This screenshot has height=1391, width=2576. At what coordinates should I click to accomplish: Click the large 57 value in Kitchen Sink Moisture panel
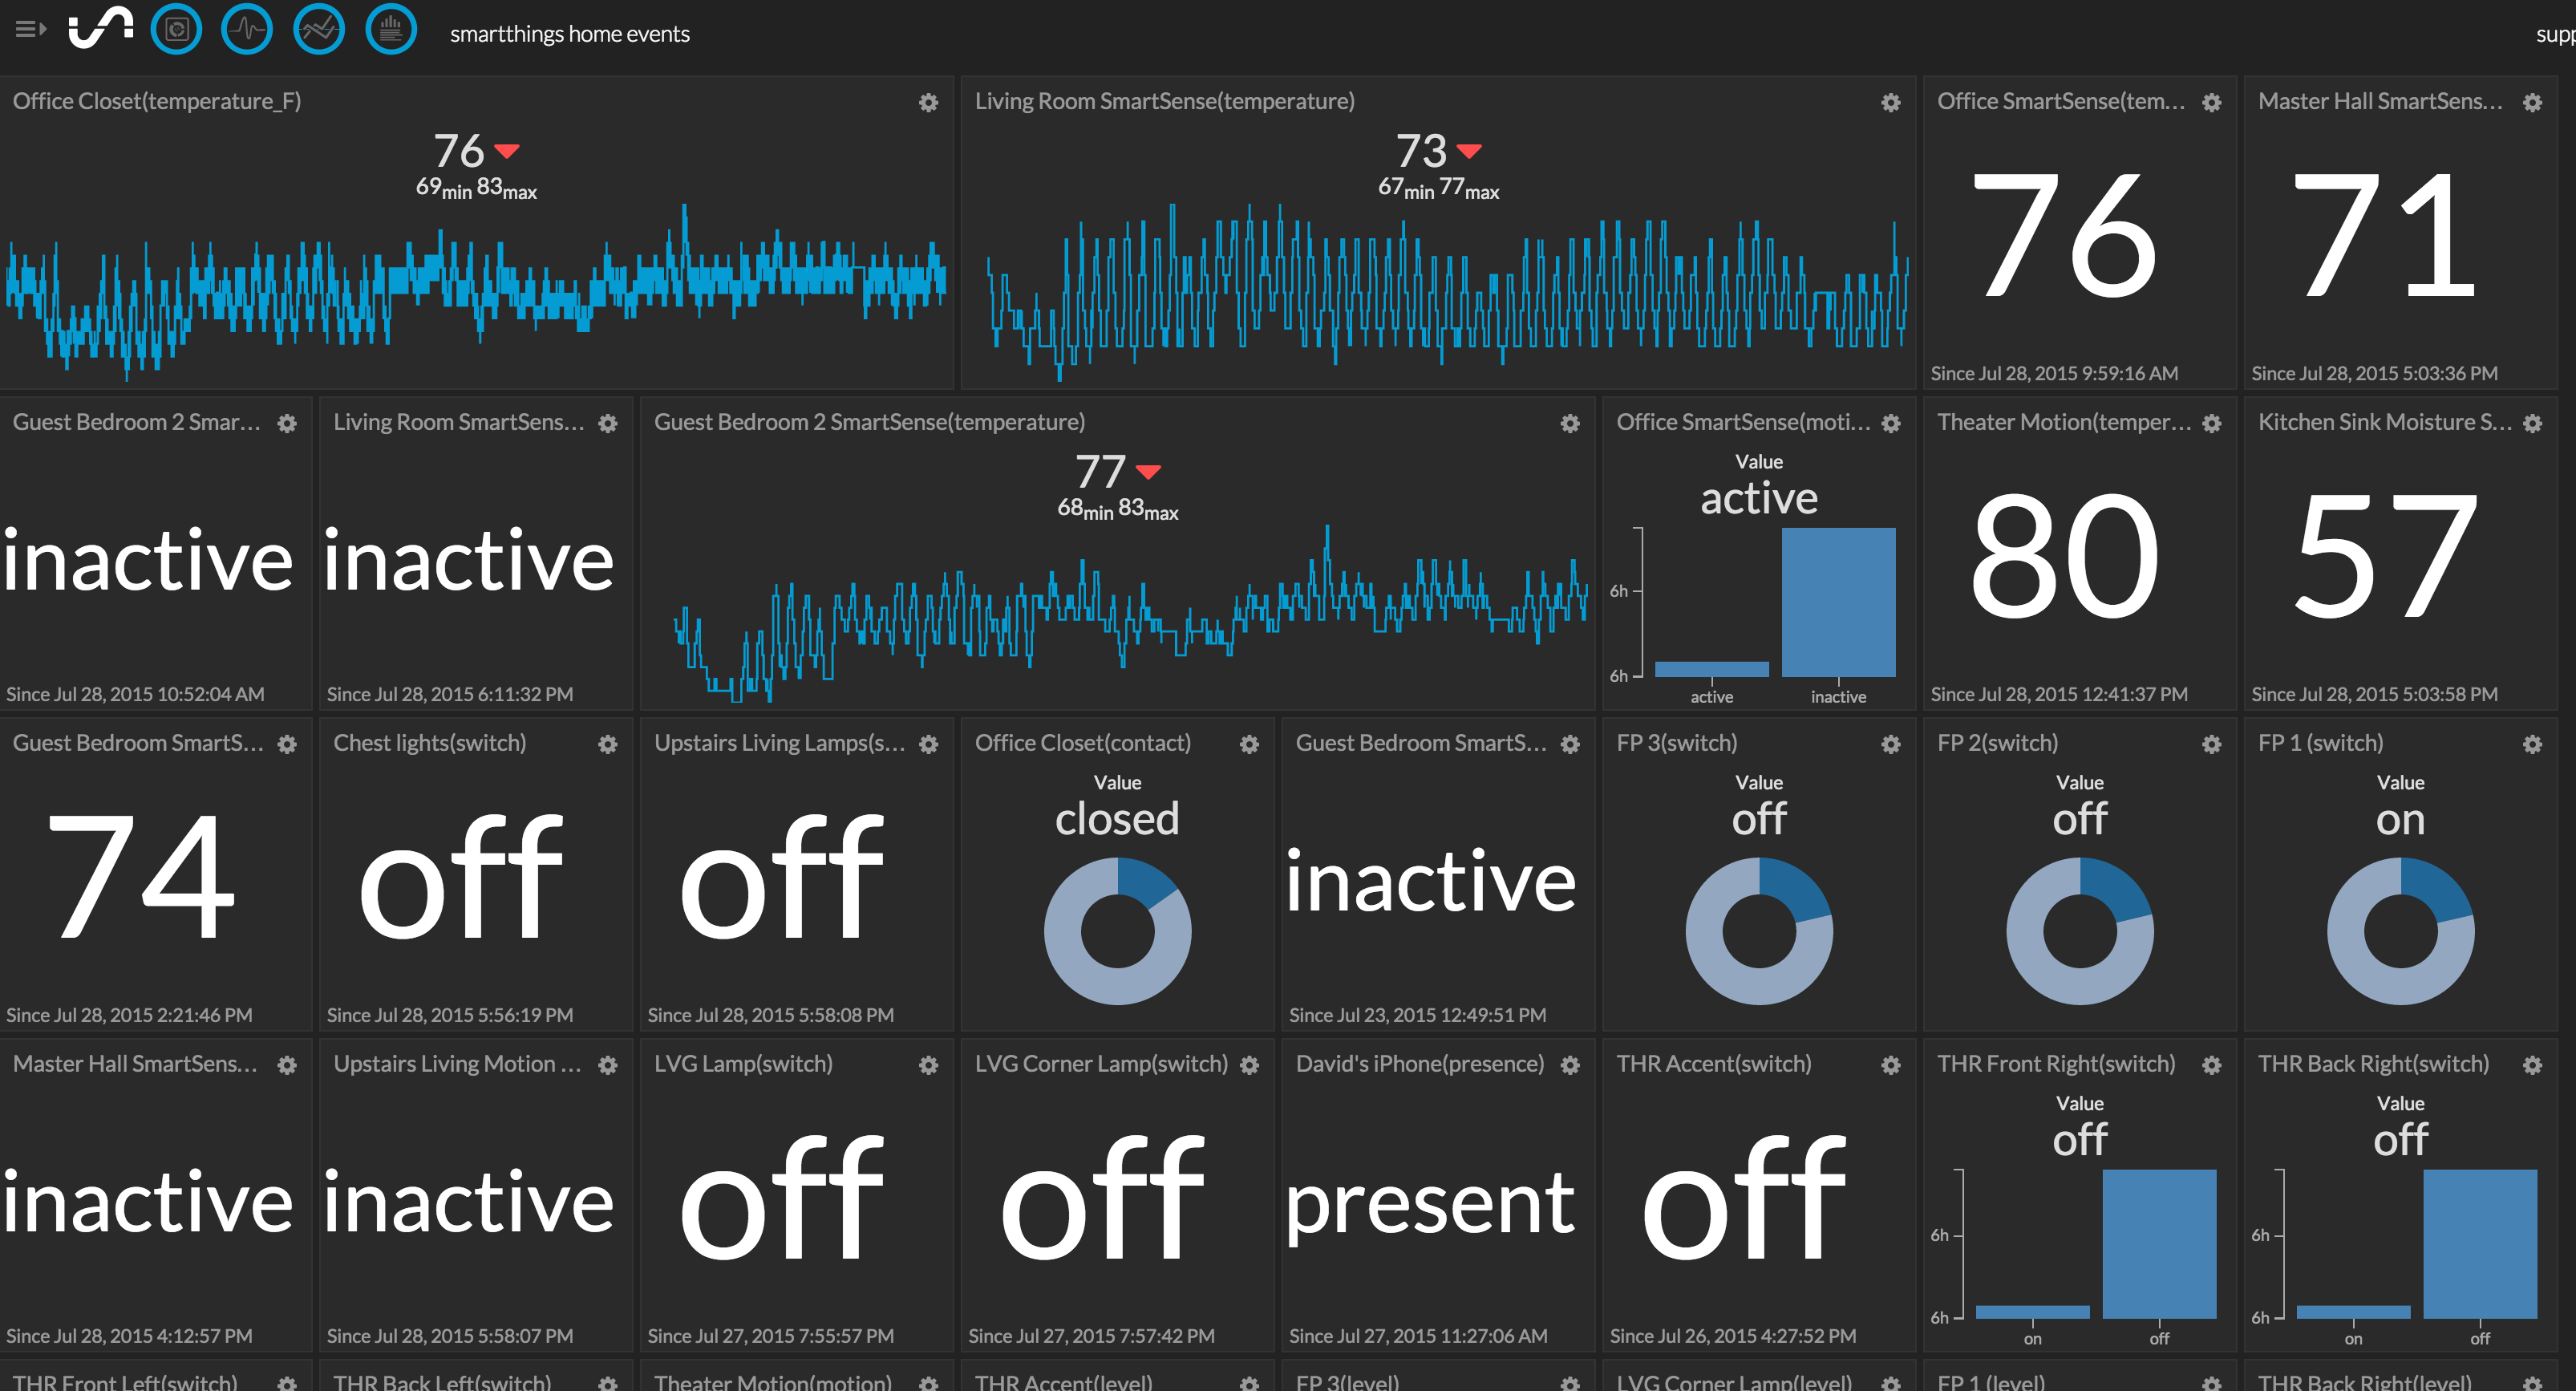click(2385, 556)
